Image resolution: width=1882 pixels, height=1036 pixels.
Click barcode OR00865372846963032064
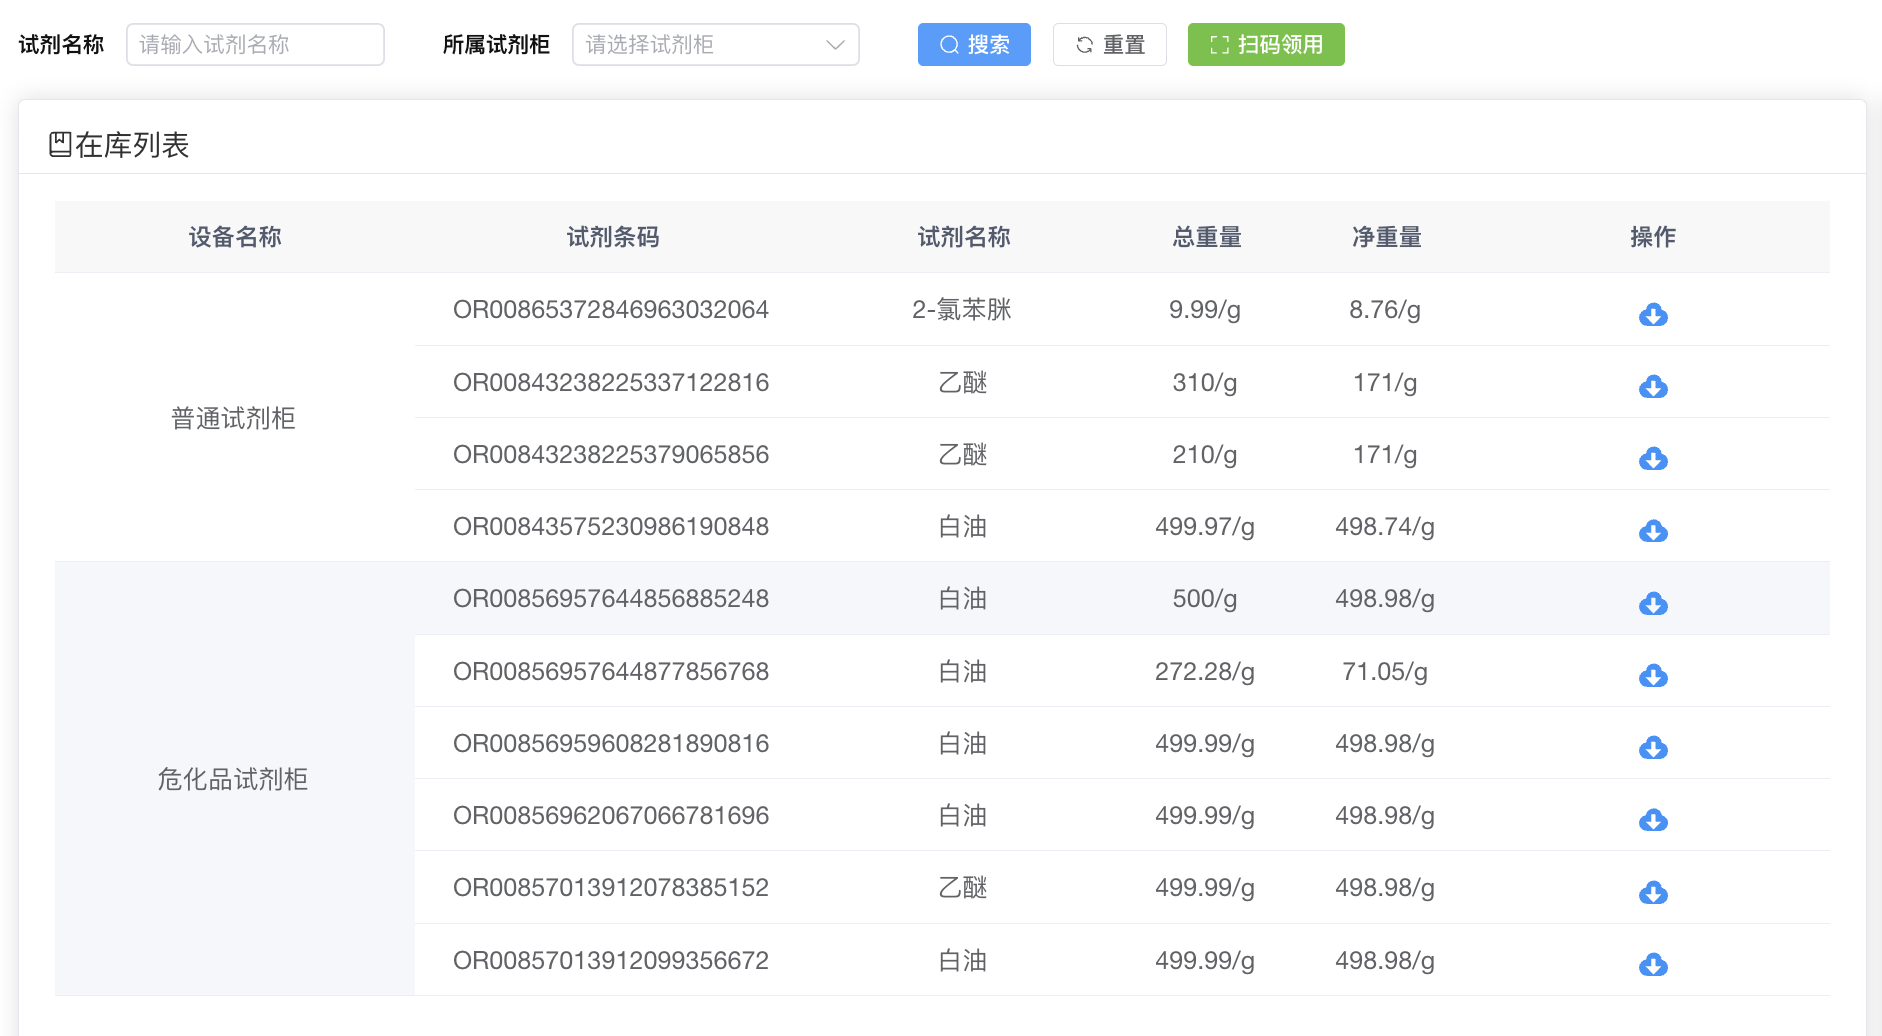click(610, 310)
